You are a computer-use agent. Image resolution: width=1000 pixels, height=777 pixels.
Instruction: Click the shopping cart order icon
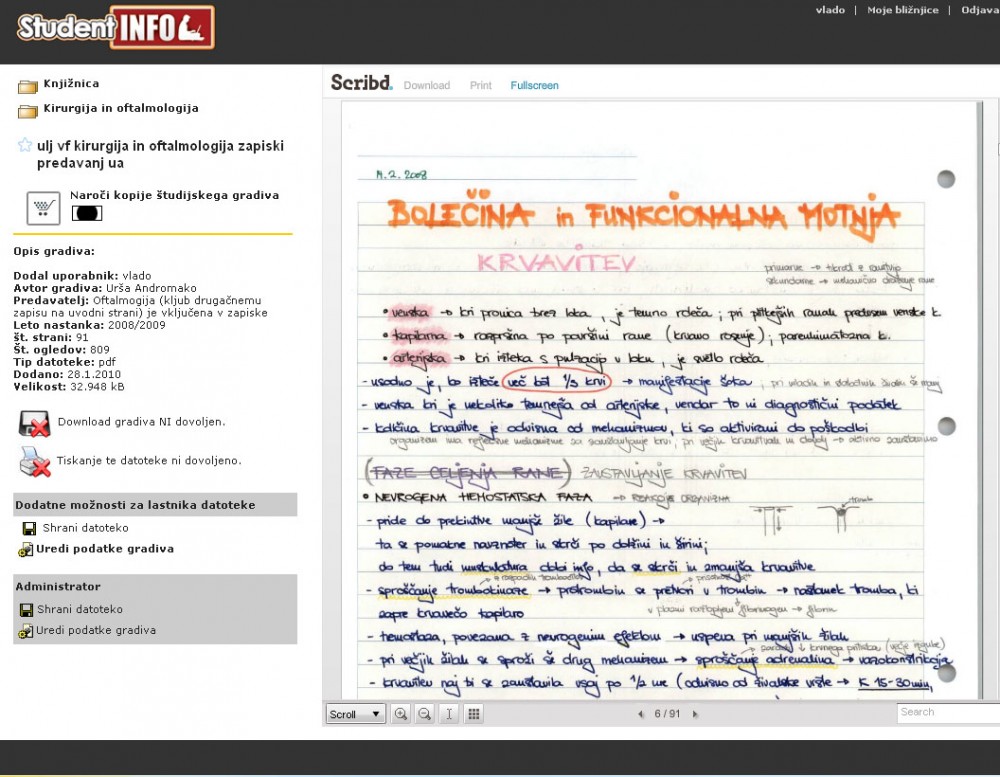42,208
